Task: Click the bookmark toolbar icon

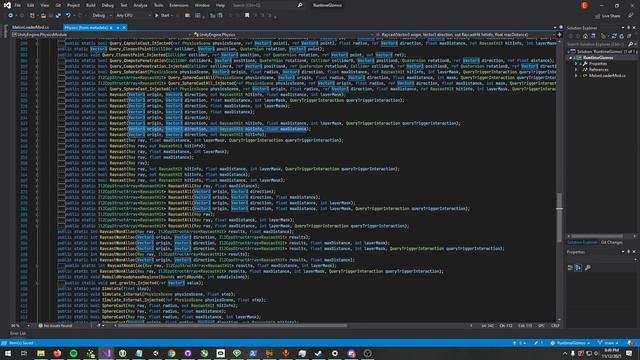Action: click(247, 16)
